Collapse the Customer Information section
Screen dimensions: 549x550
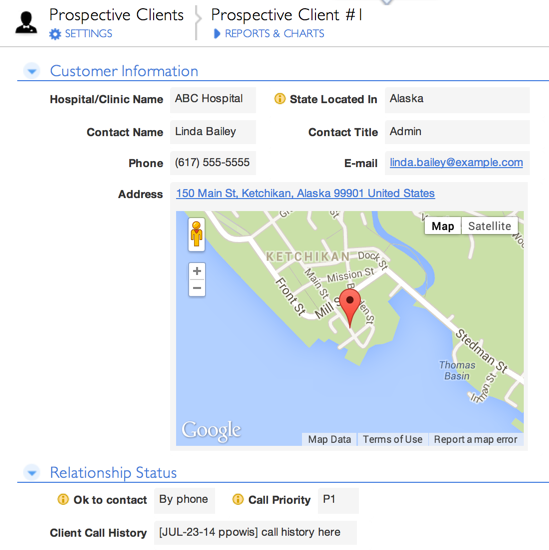point(32,71)
